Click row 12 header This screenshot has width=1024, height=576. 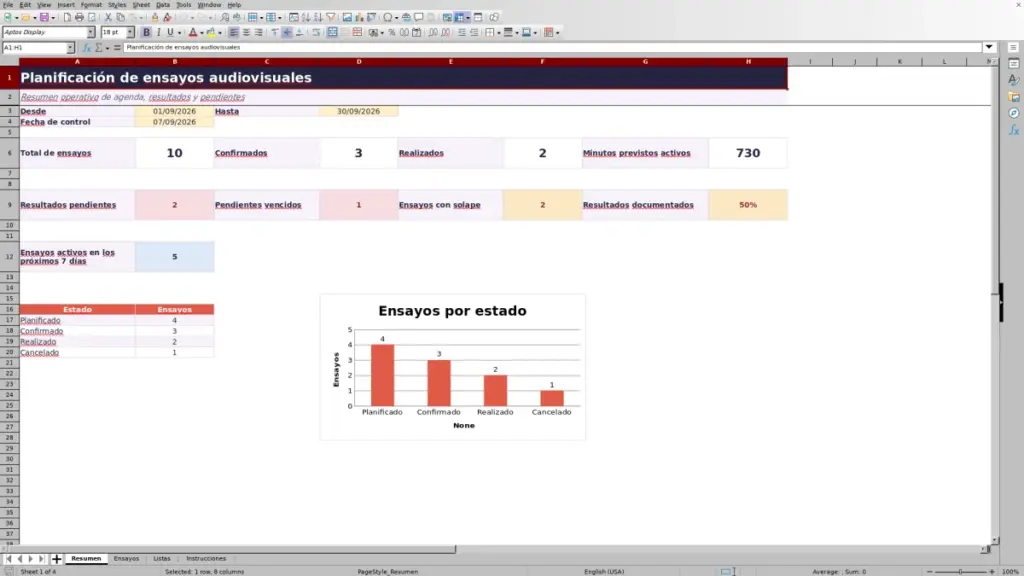point(9,257)
